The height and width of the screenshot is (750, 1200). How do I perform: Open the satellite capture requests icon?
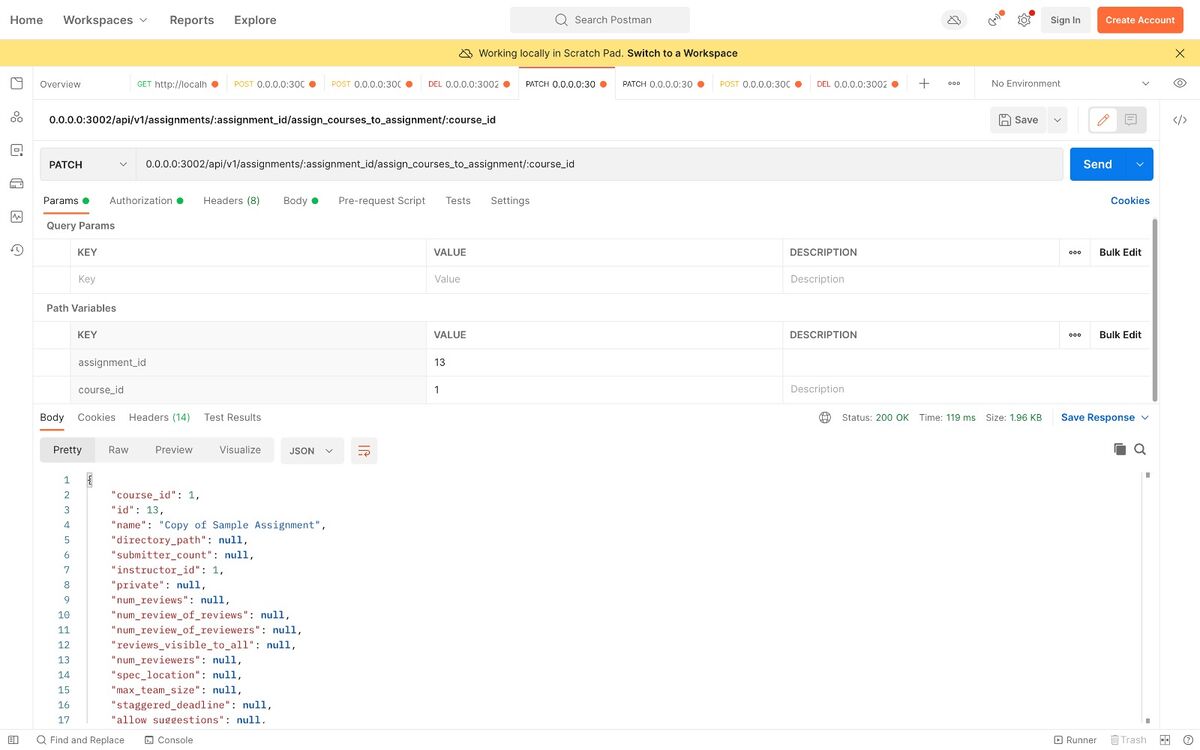point(994,20)
